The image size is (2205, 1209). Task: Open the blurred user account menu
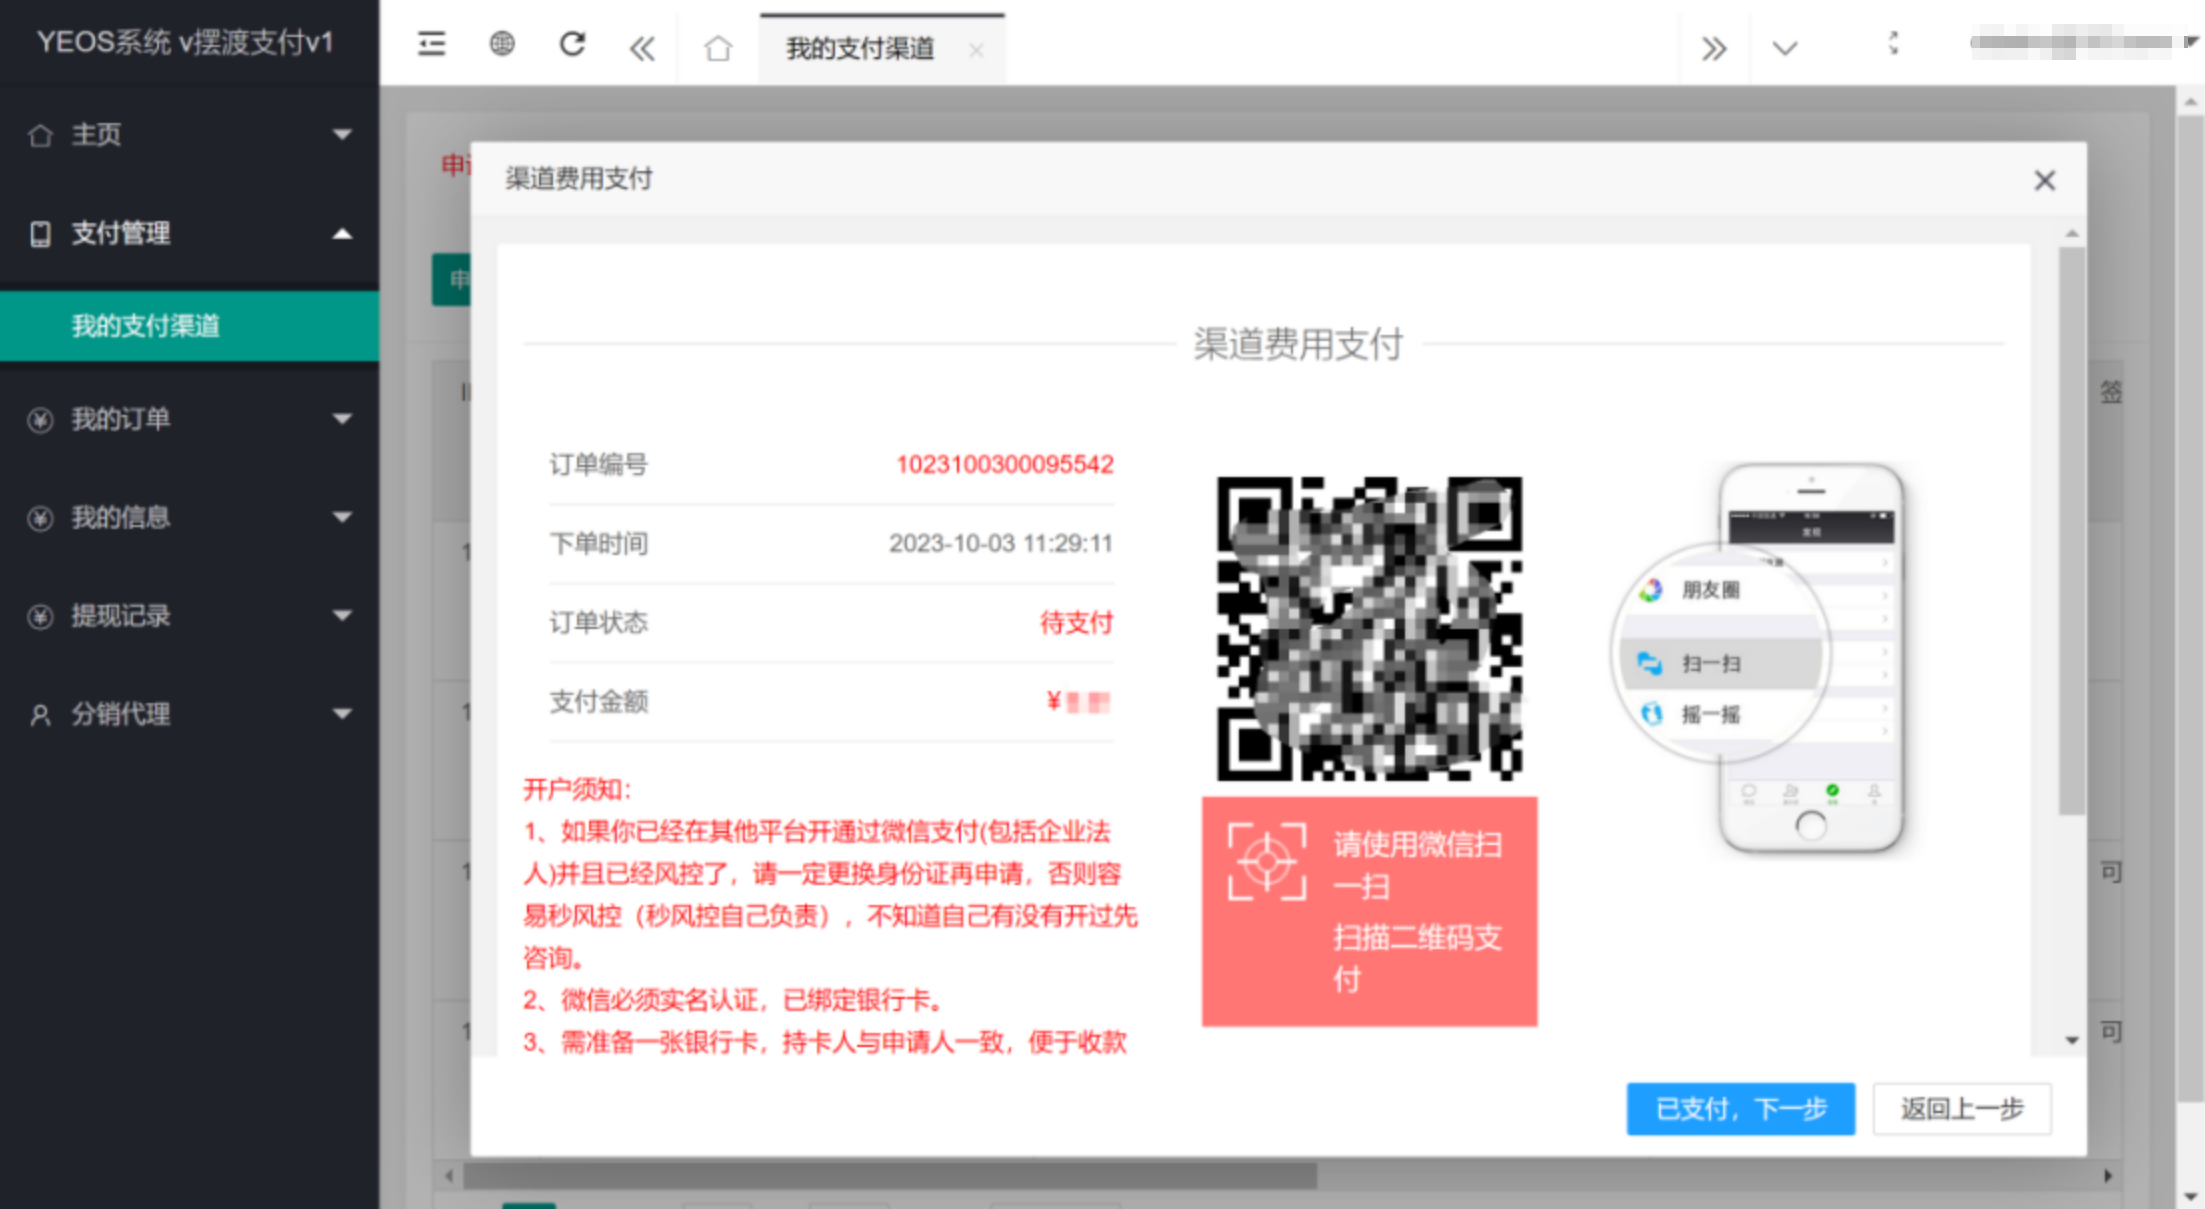(x=2083, y=43)
